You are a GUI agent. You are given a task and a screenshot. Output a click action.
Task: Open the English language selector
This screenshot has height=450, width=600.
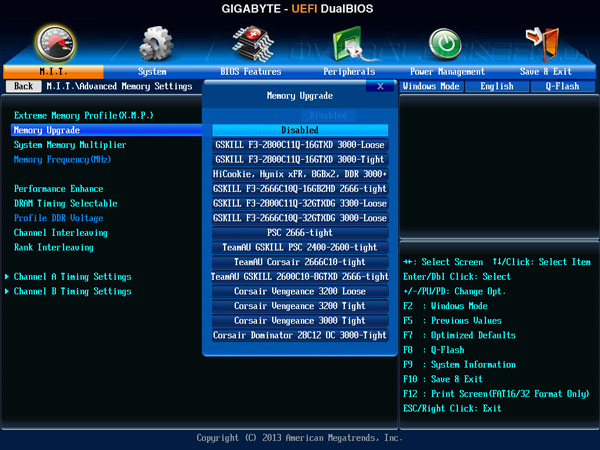point(497,86)
